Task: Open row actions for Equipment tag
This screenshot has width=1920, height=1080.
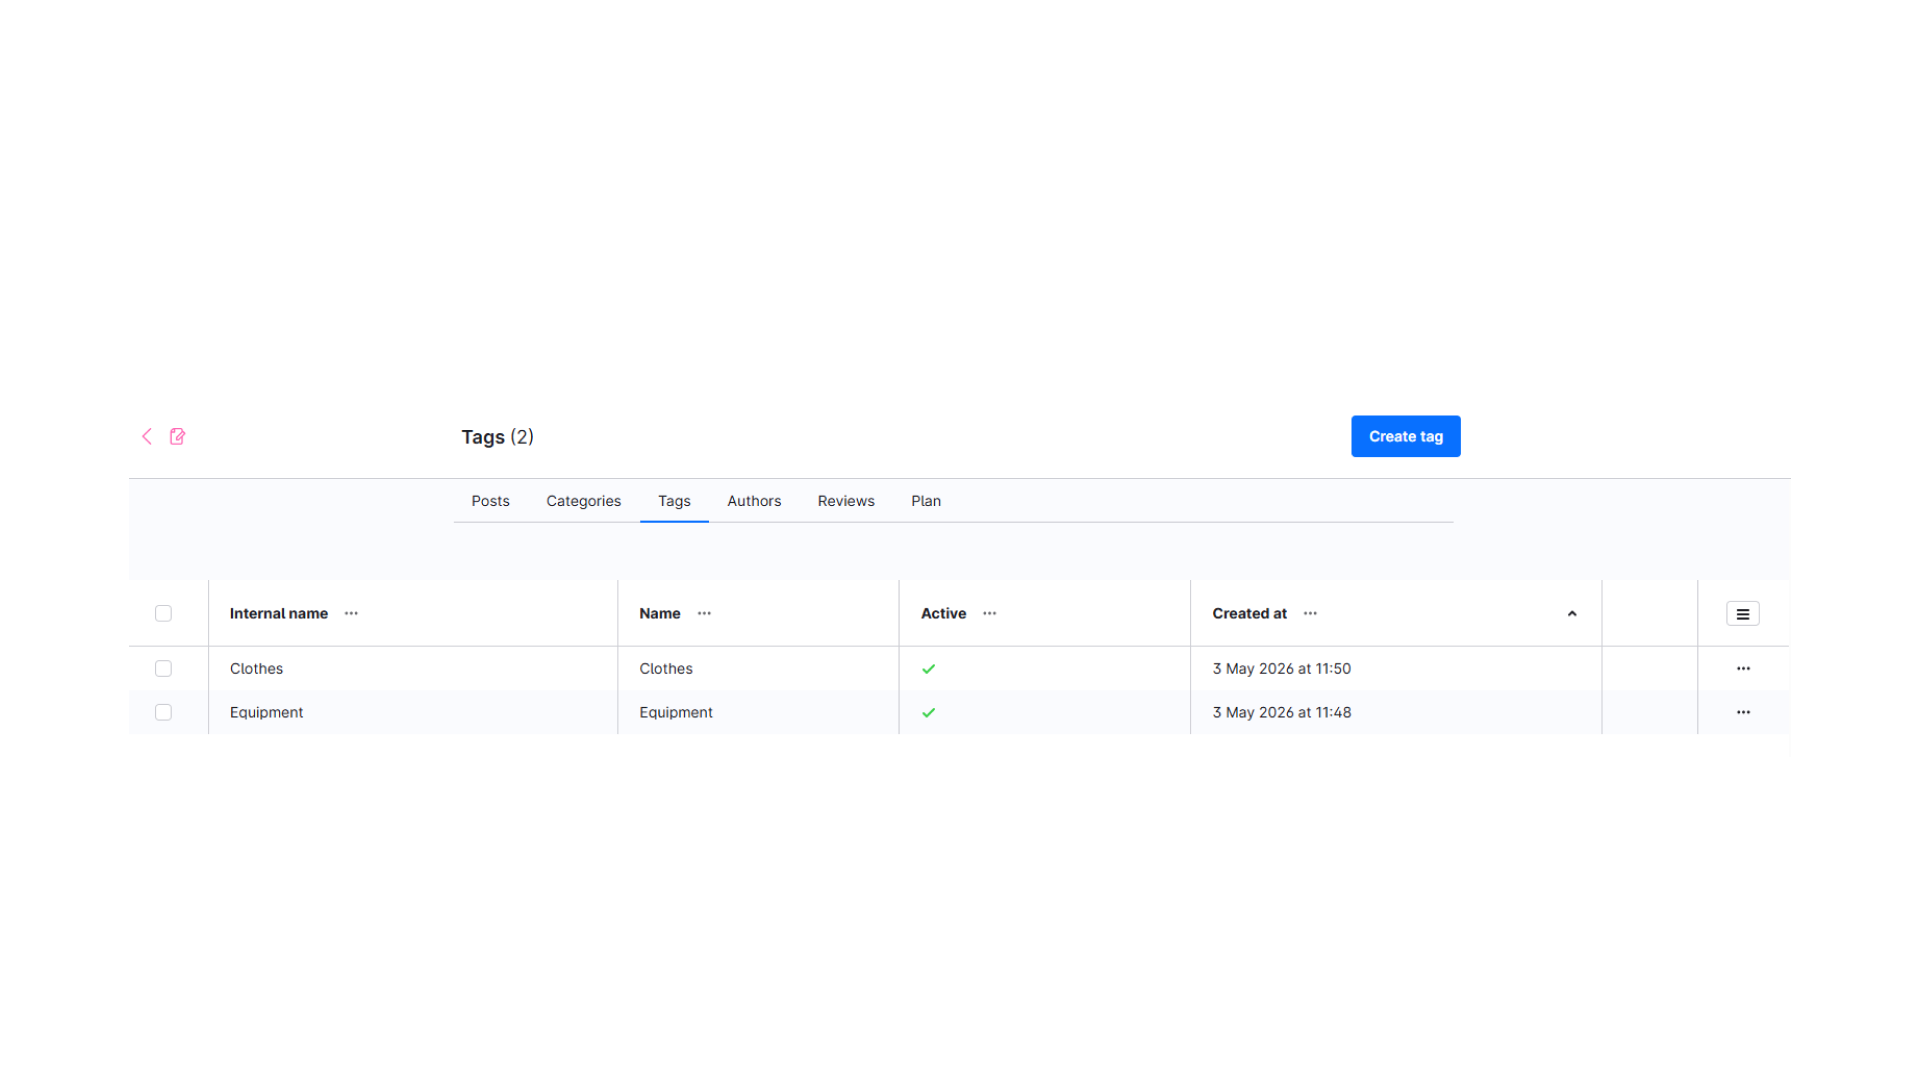Action: (1743, 712)
